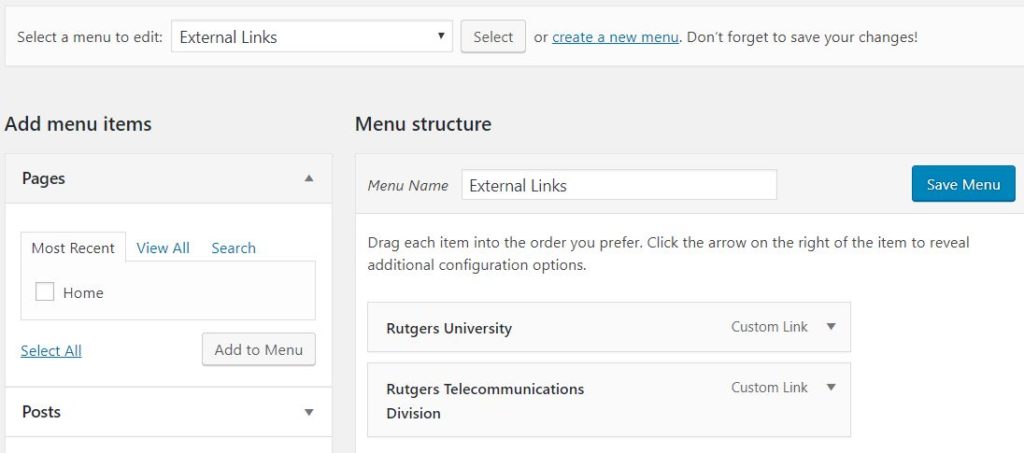Switch to the Most Recent tab
Image resolution: width=1024 pixels, height=453 pixels.
point(73,248)
